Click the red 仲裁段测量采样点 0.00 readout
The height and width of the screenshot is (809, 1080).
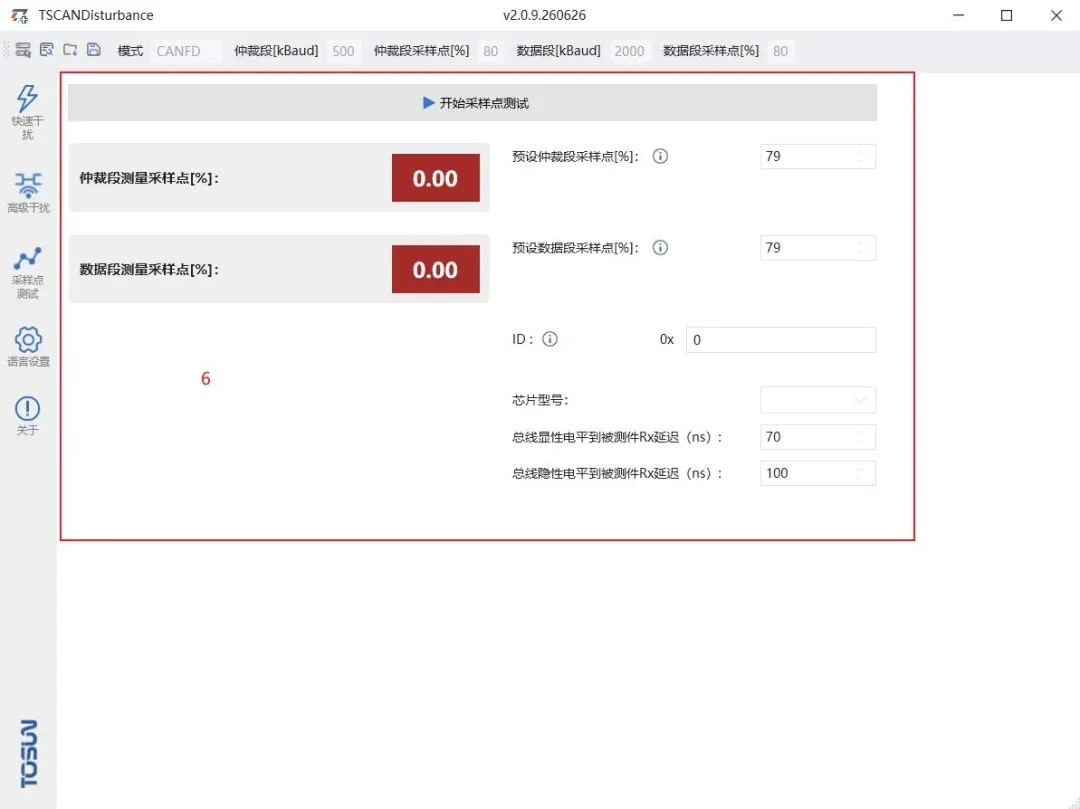pyautogui.click(x=435, y=178)
